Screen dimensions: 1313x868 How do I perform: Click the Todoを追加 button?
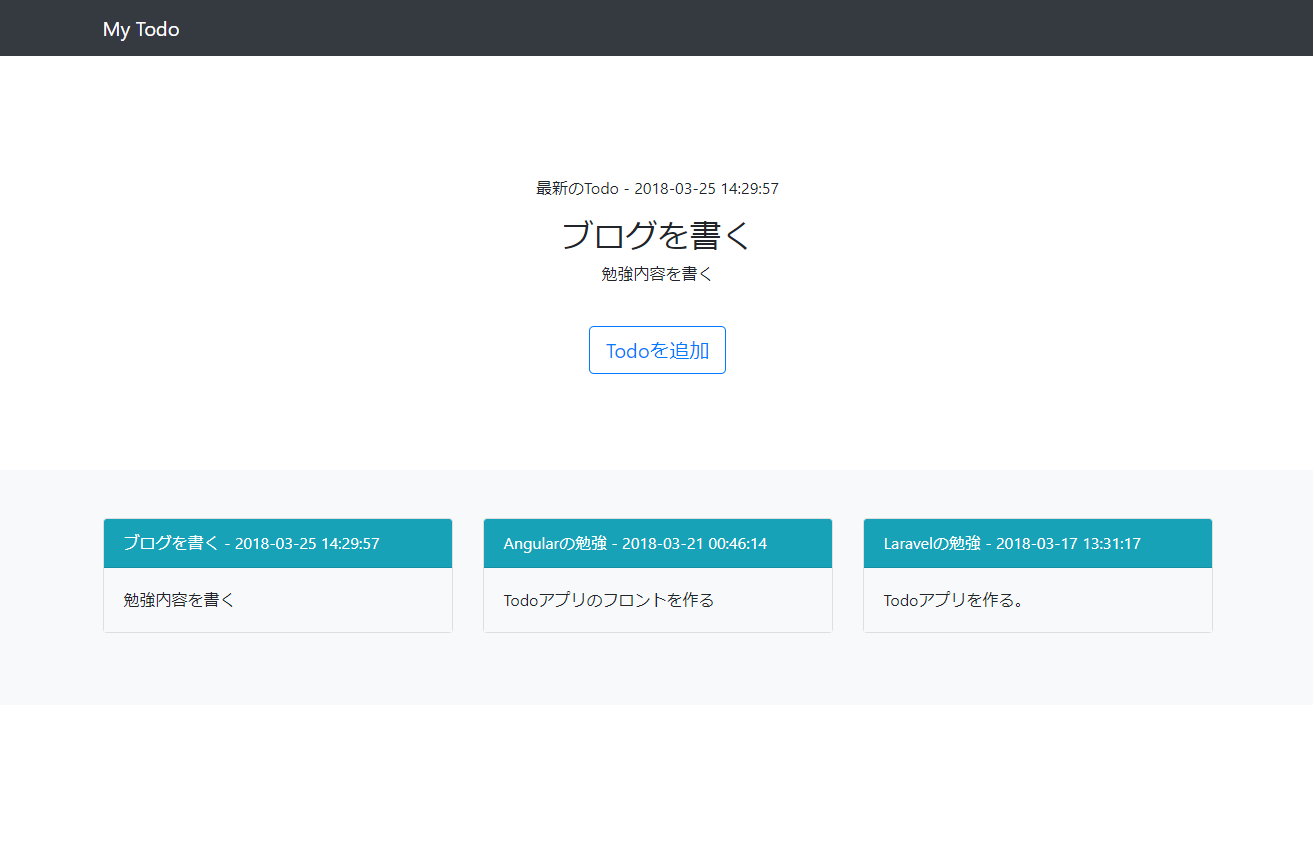click(x=656, y=349)
